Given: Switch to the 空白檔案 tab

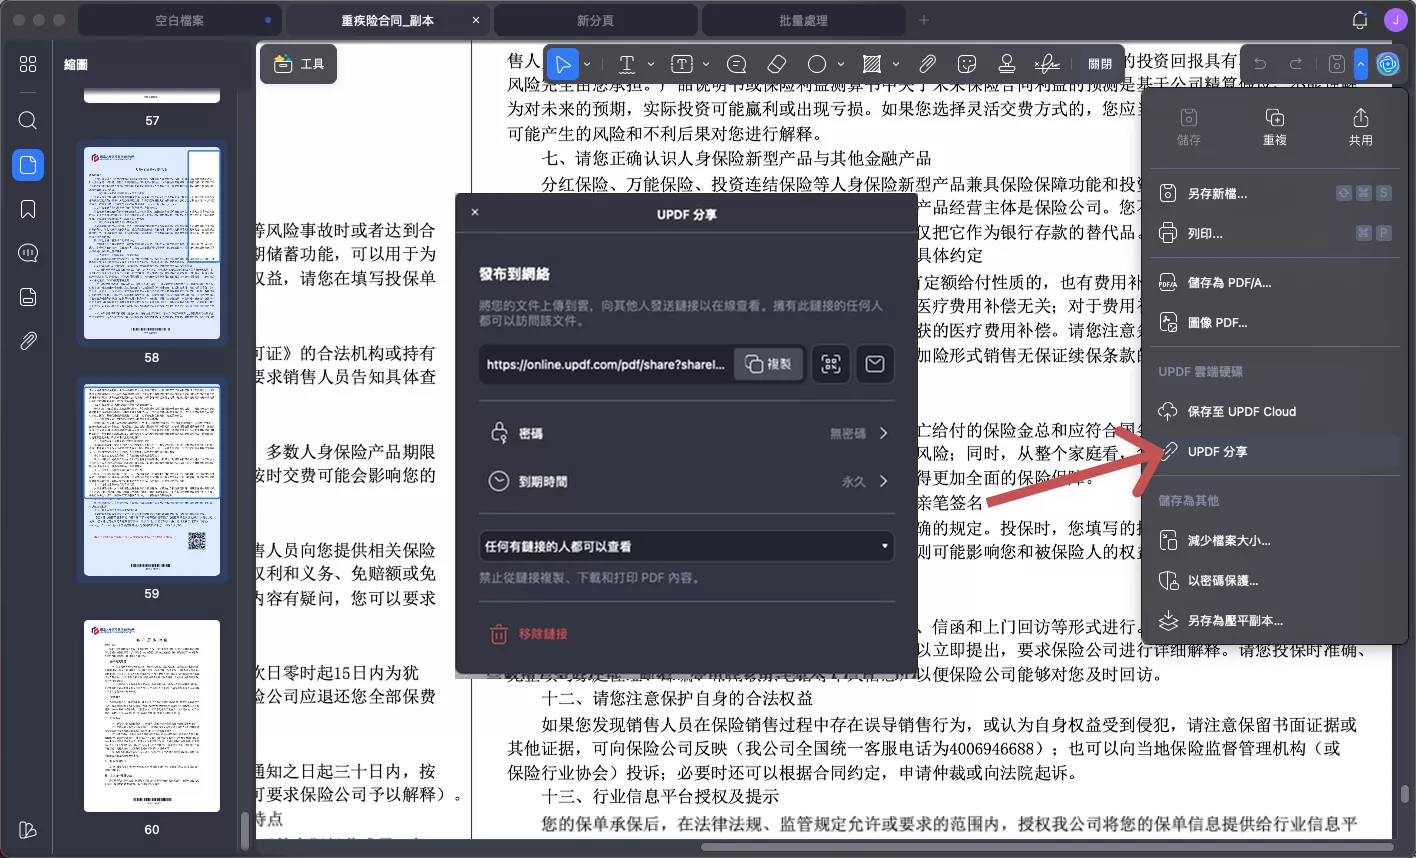Looking at the screenshot, I should tap(180, 20).
